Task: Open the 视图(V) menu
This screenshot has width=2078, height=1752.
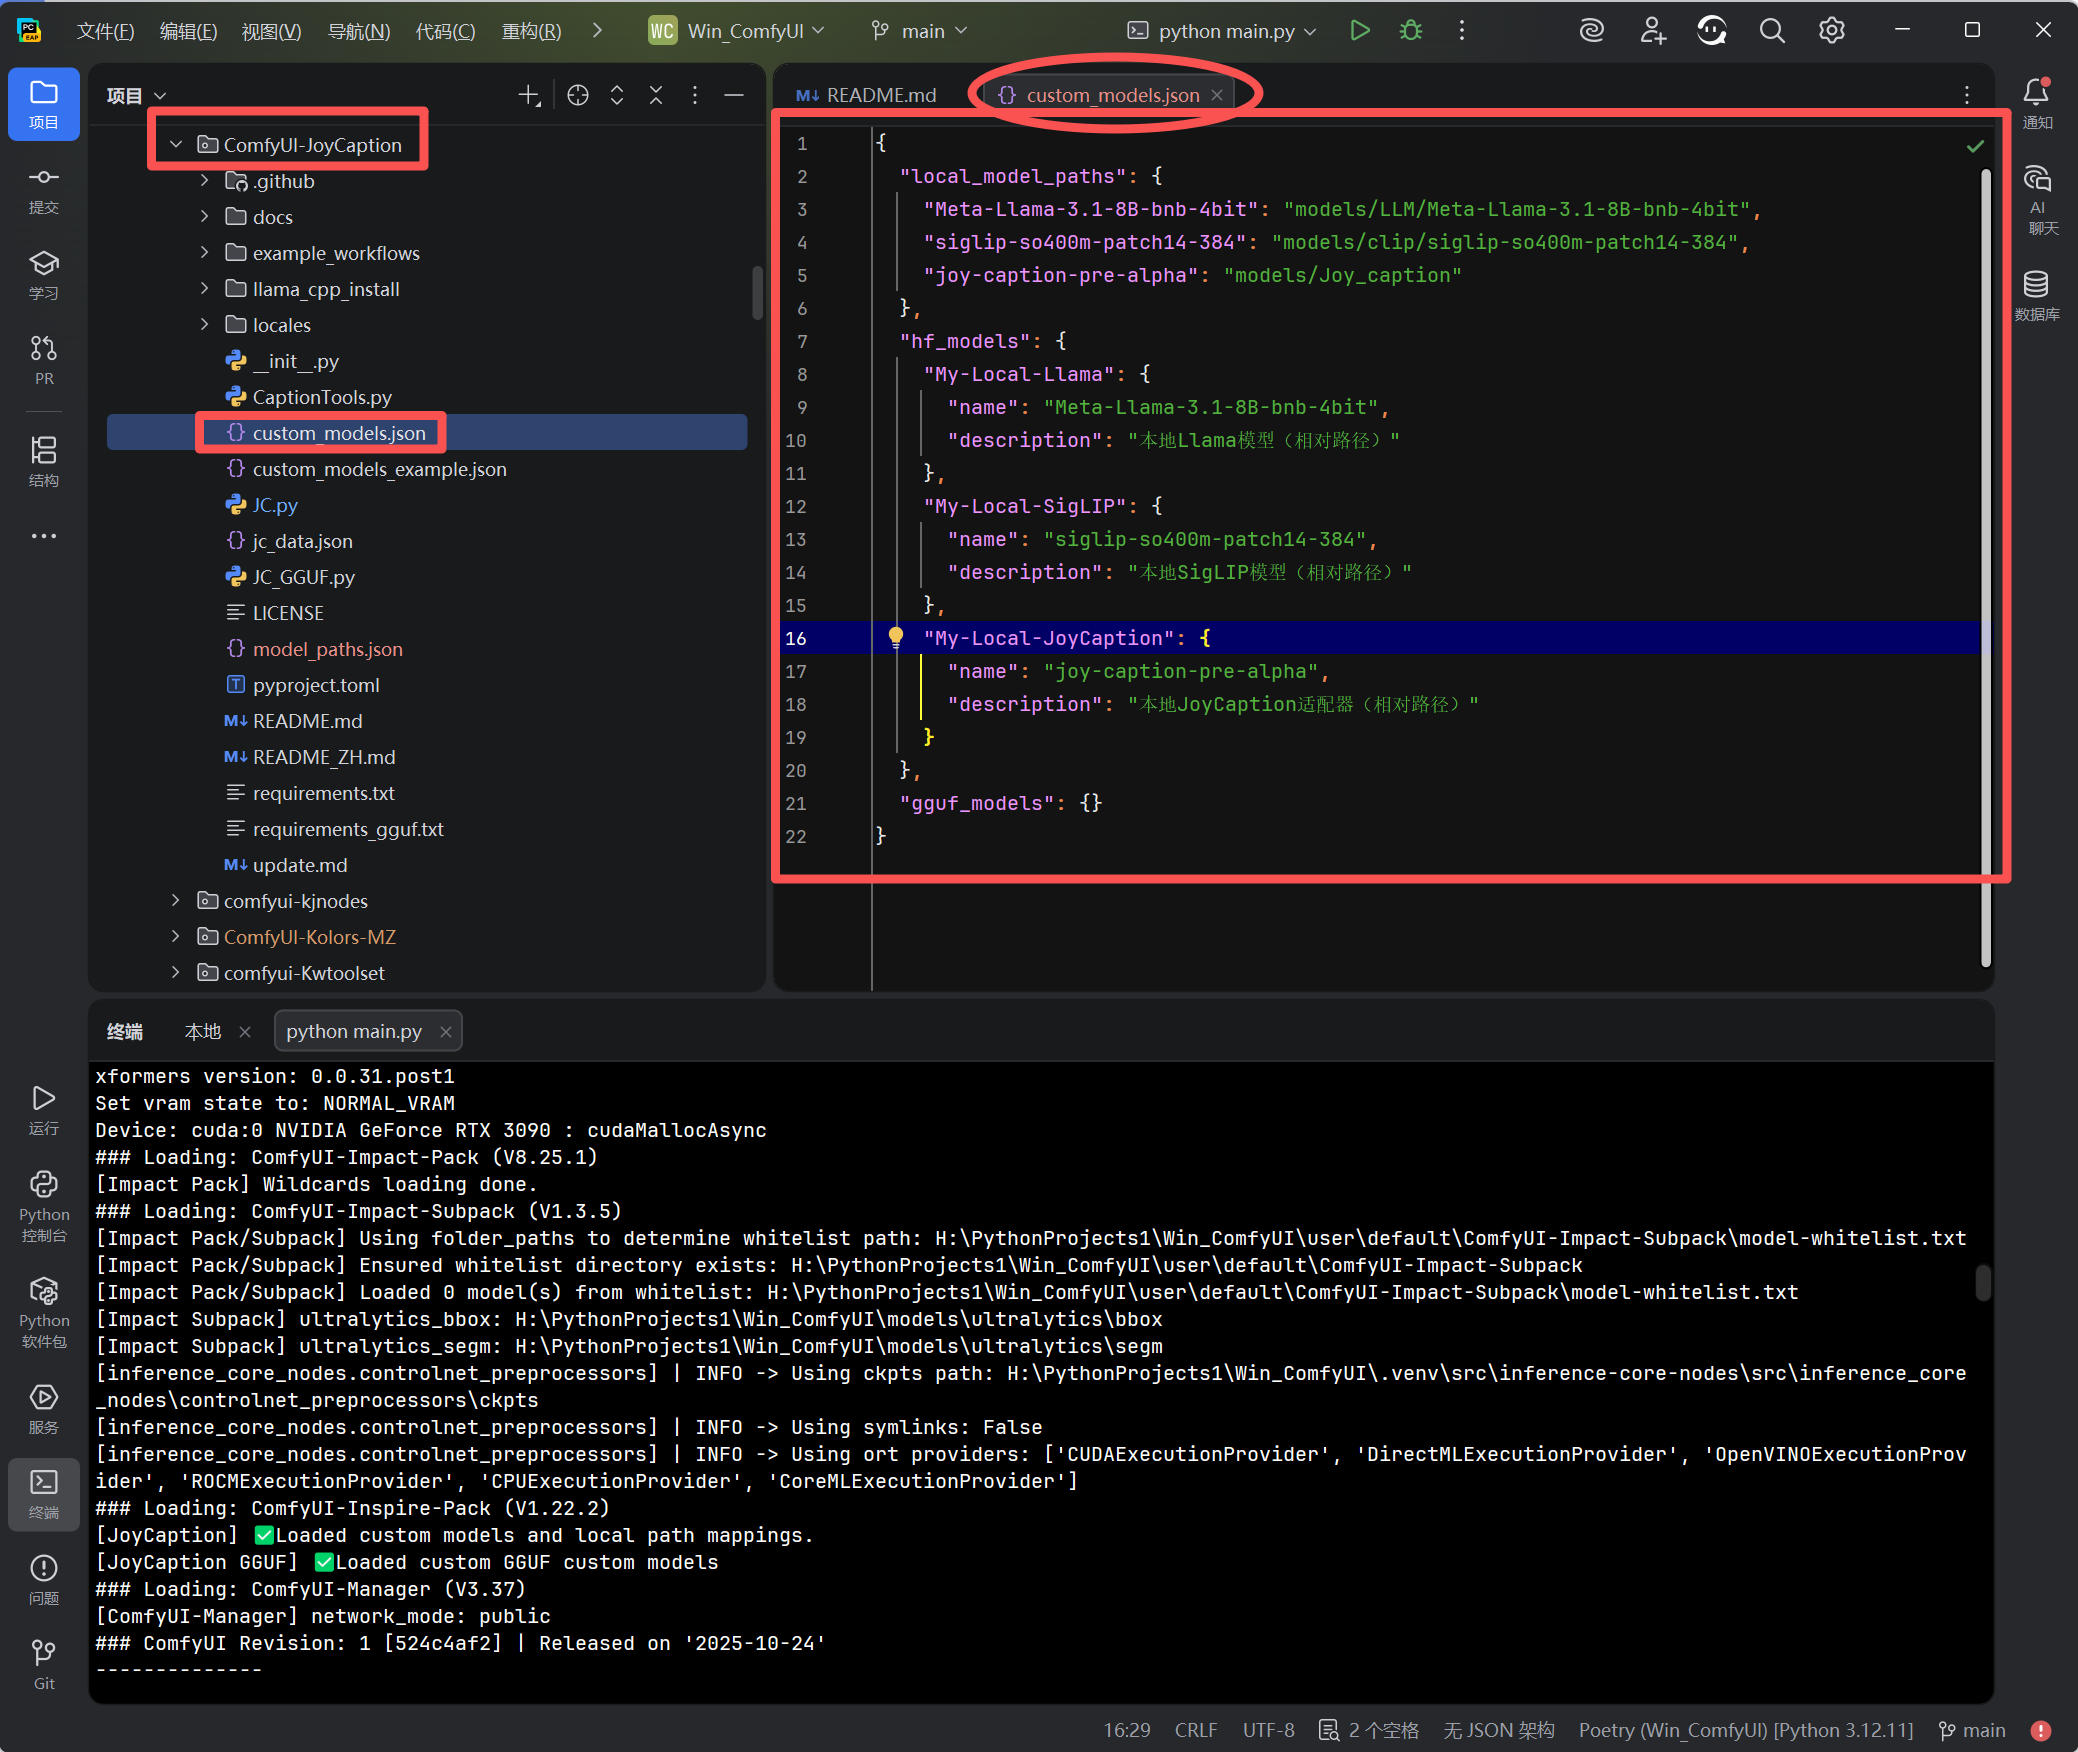Action: [270, 31]
